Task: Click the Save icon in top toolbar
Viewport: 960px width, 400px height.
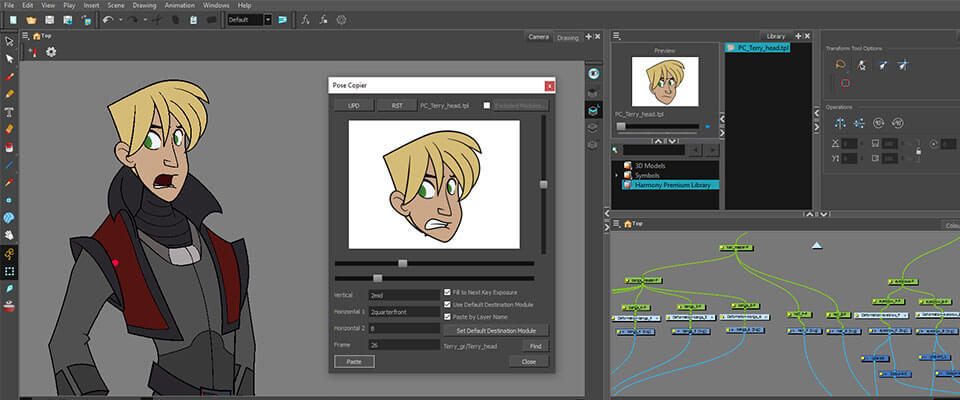Action: [52, 20]
